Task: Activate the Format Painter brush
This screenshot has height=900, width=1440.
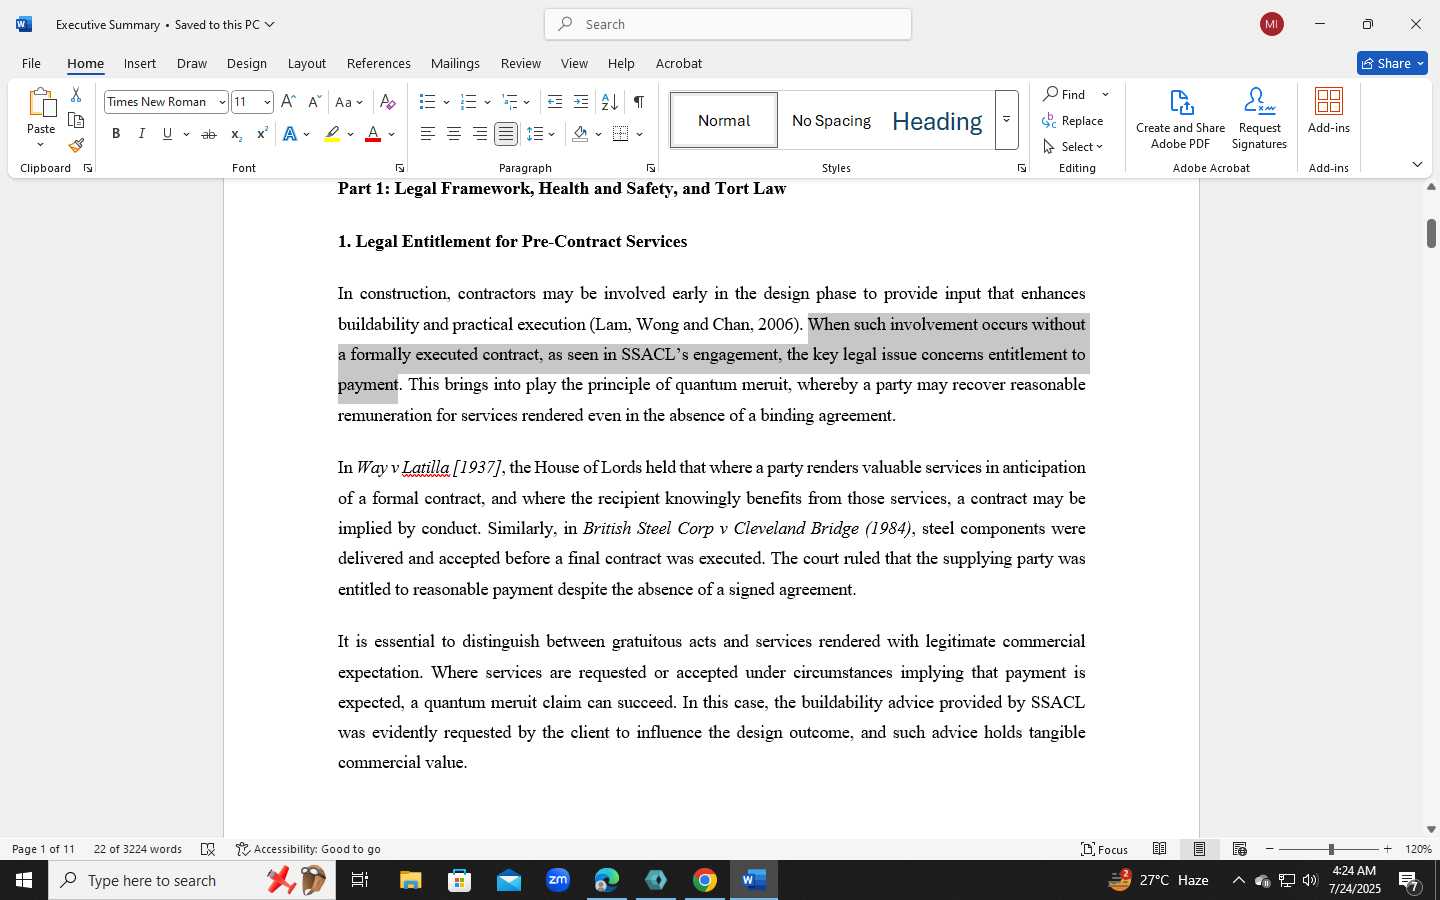Action: [76, 145]
